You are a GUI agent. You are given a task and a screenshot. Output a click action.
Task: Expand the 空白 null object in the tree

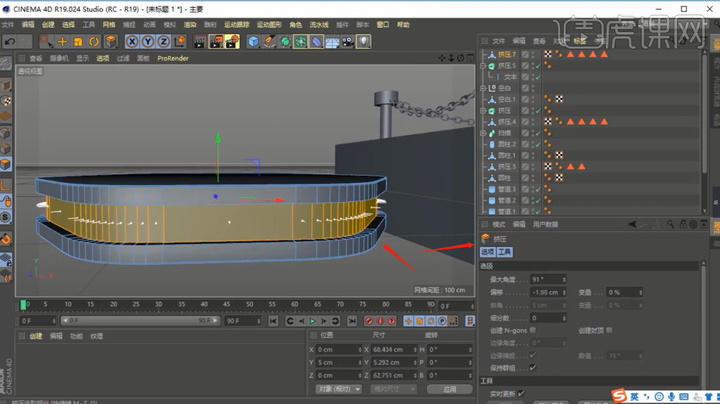coord(483,88)
